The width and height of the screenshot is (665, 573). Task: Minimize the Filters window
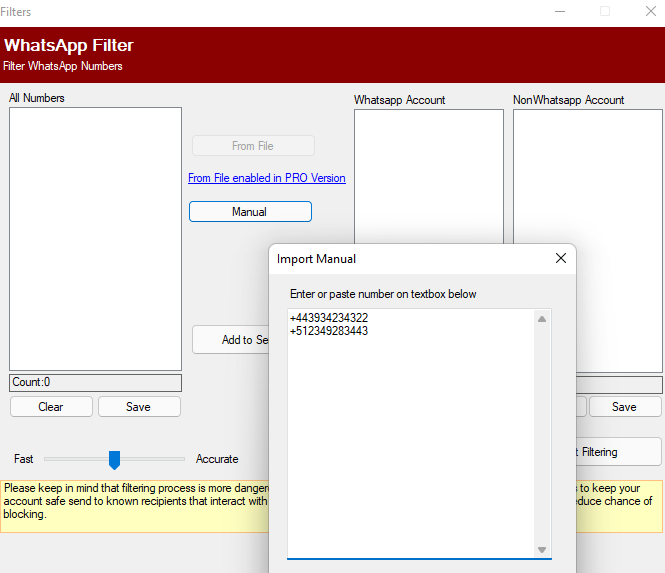(560, 11)
